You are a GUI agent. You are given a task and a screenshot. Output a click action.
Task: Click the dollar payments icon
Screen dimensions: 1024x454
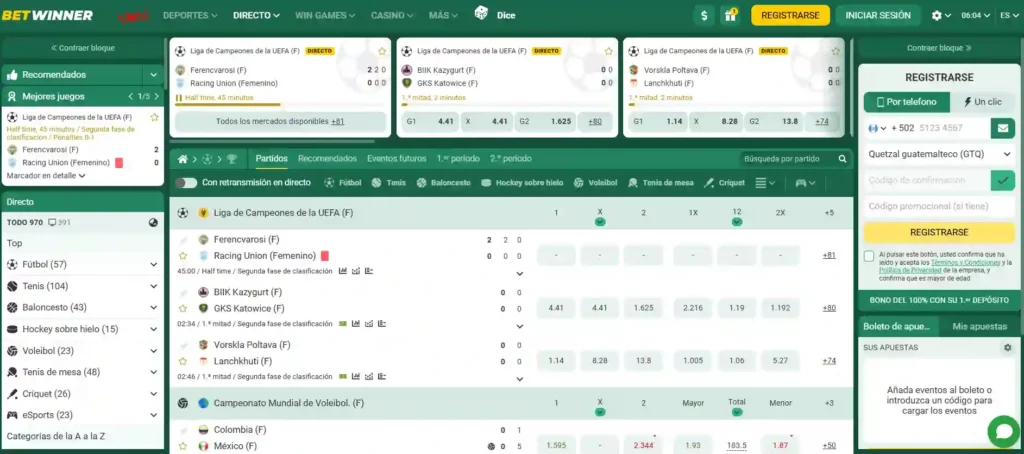point(703,16)
